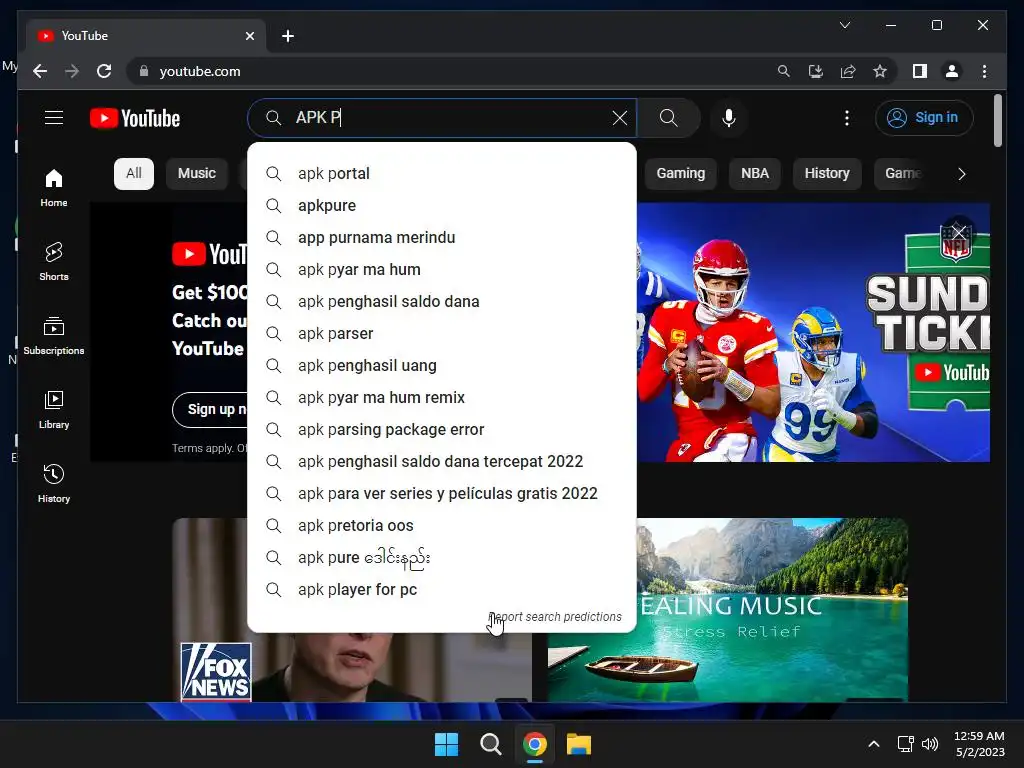Dismiss the NFL Sunday Ticket banner
Screen dimensions: 1024x768
click(x=959, y=232)
